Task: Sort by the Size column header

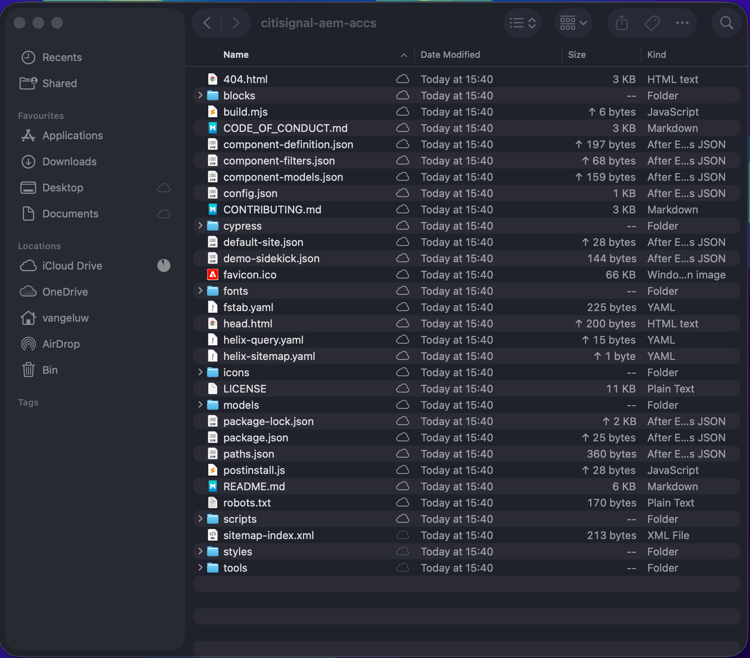Action: (577, 55)
